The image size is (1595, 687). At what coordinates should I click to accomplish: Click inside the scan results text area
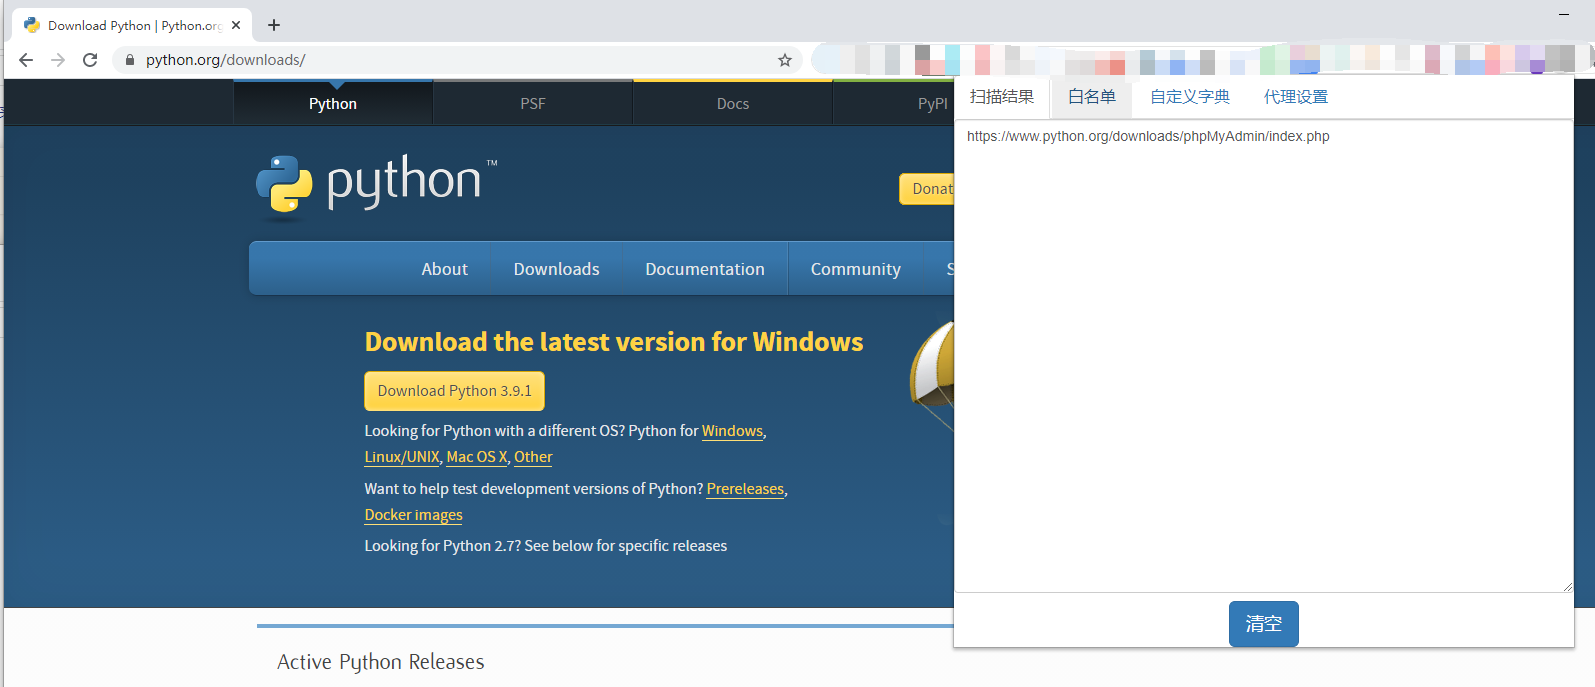pyautogui.click(x=1264, y=356)
